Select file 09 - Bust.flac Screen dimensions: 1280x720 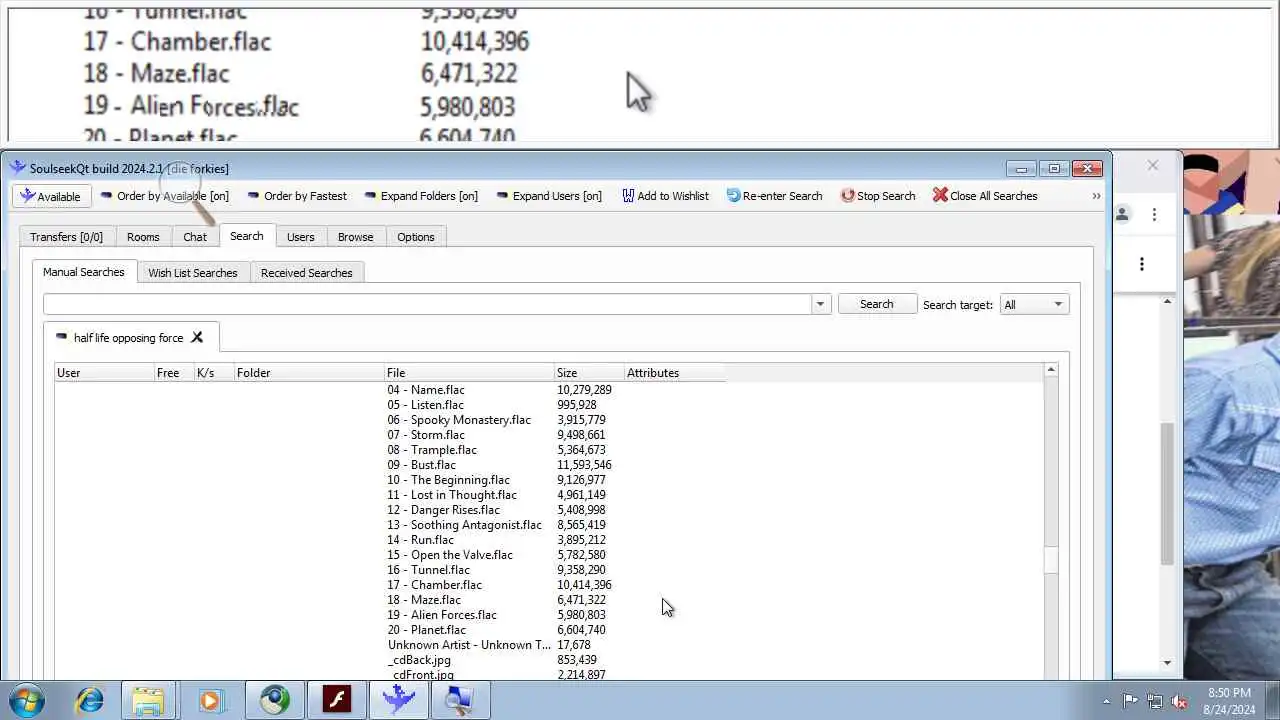[421, 465]
